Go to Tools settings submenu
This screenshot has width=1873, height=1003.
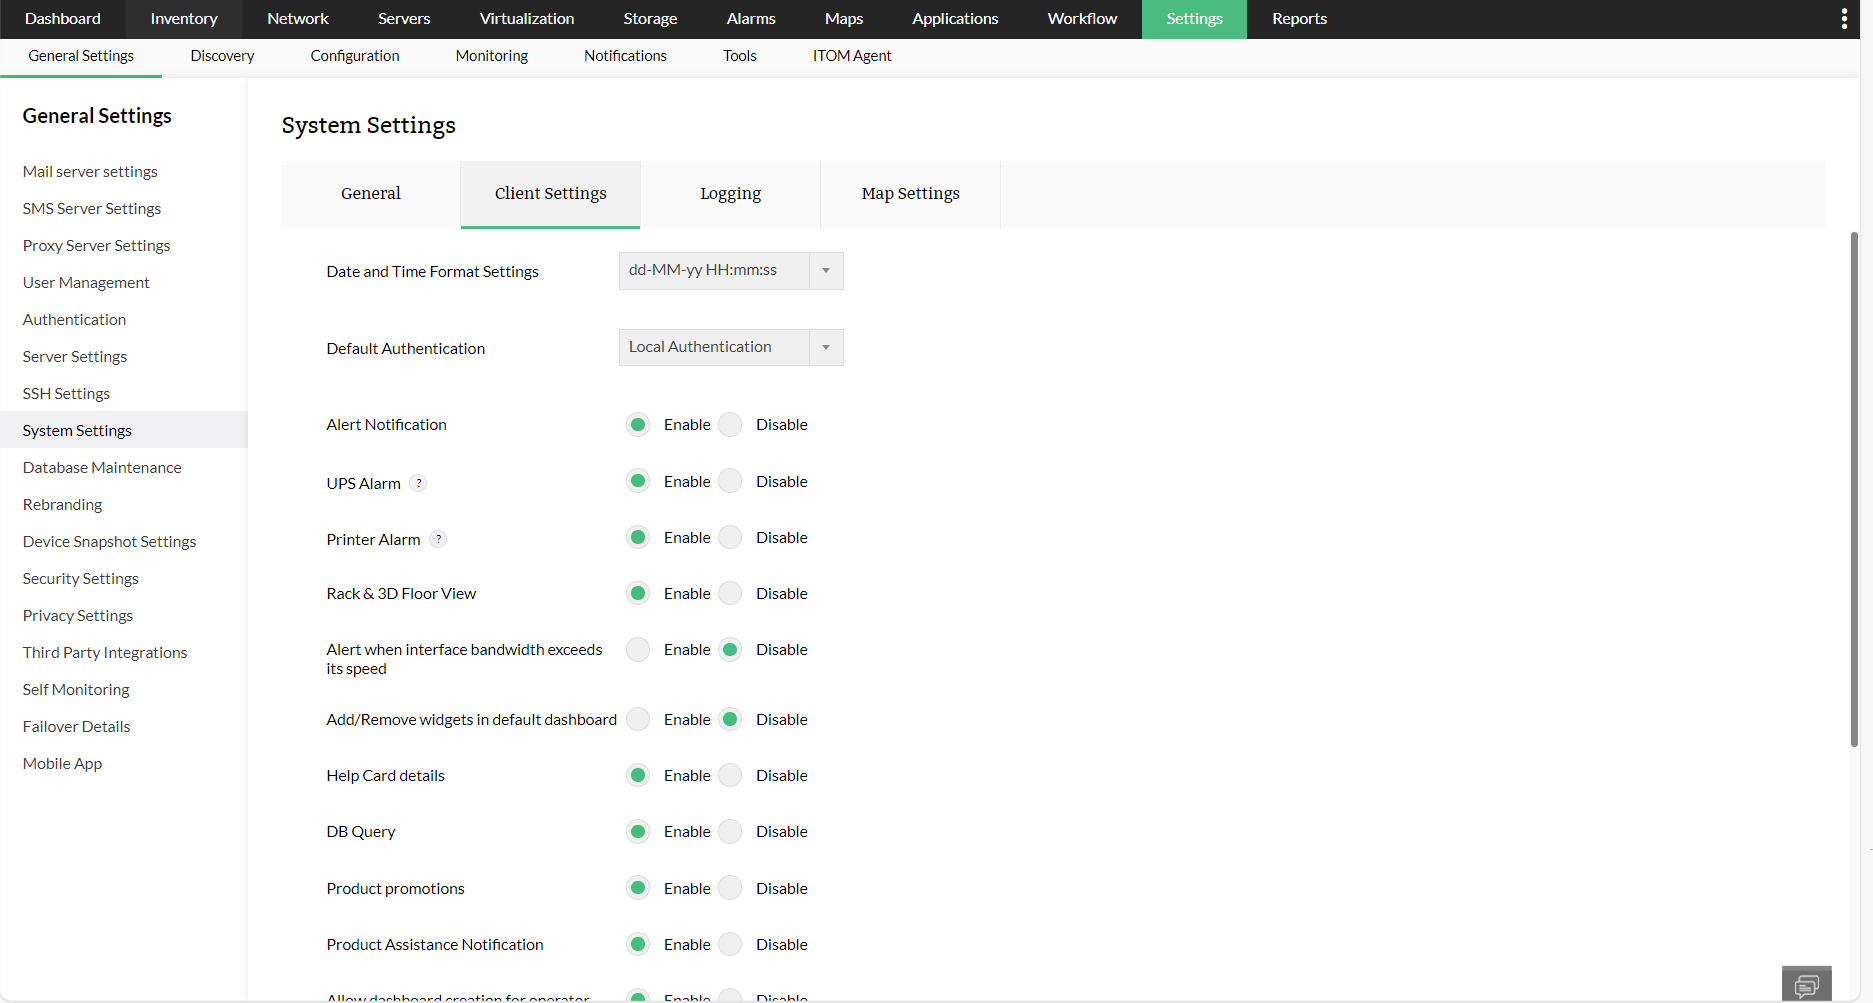740,56
